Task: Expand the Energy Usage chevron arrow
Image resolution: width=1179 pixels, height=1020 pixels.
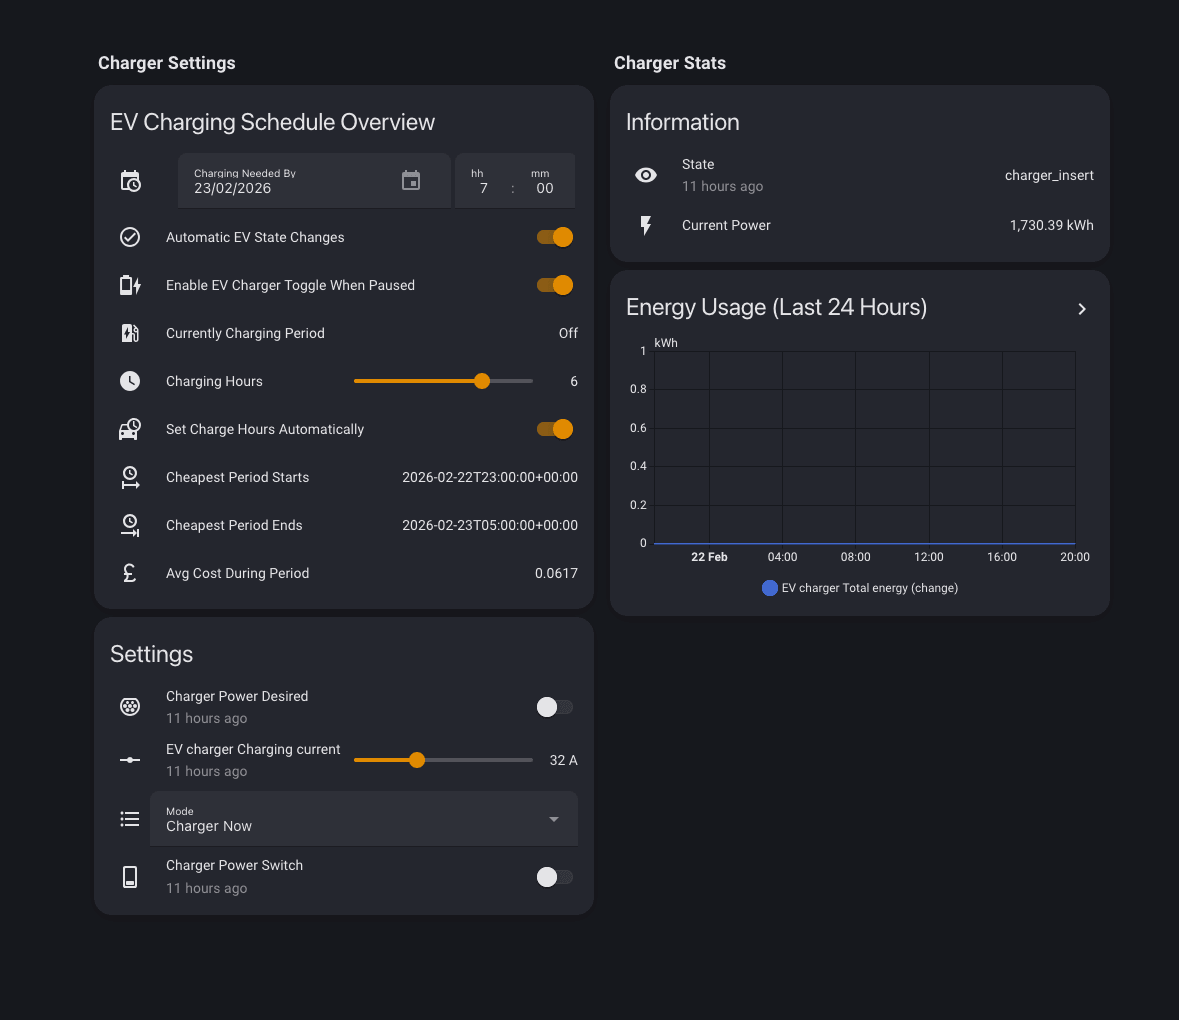Action: click(1081, 309)
